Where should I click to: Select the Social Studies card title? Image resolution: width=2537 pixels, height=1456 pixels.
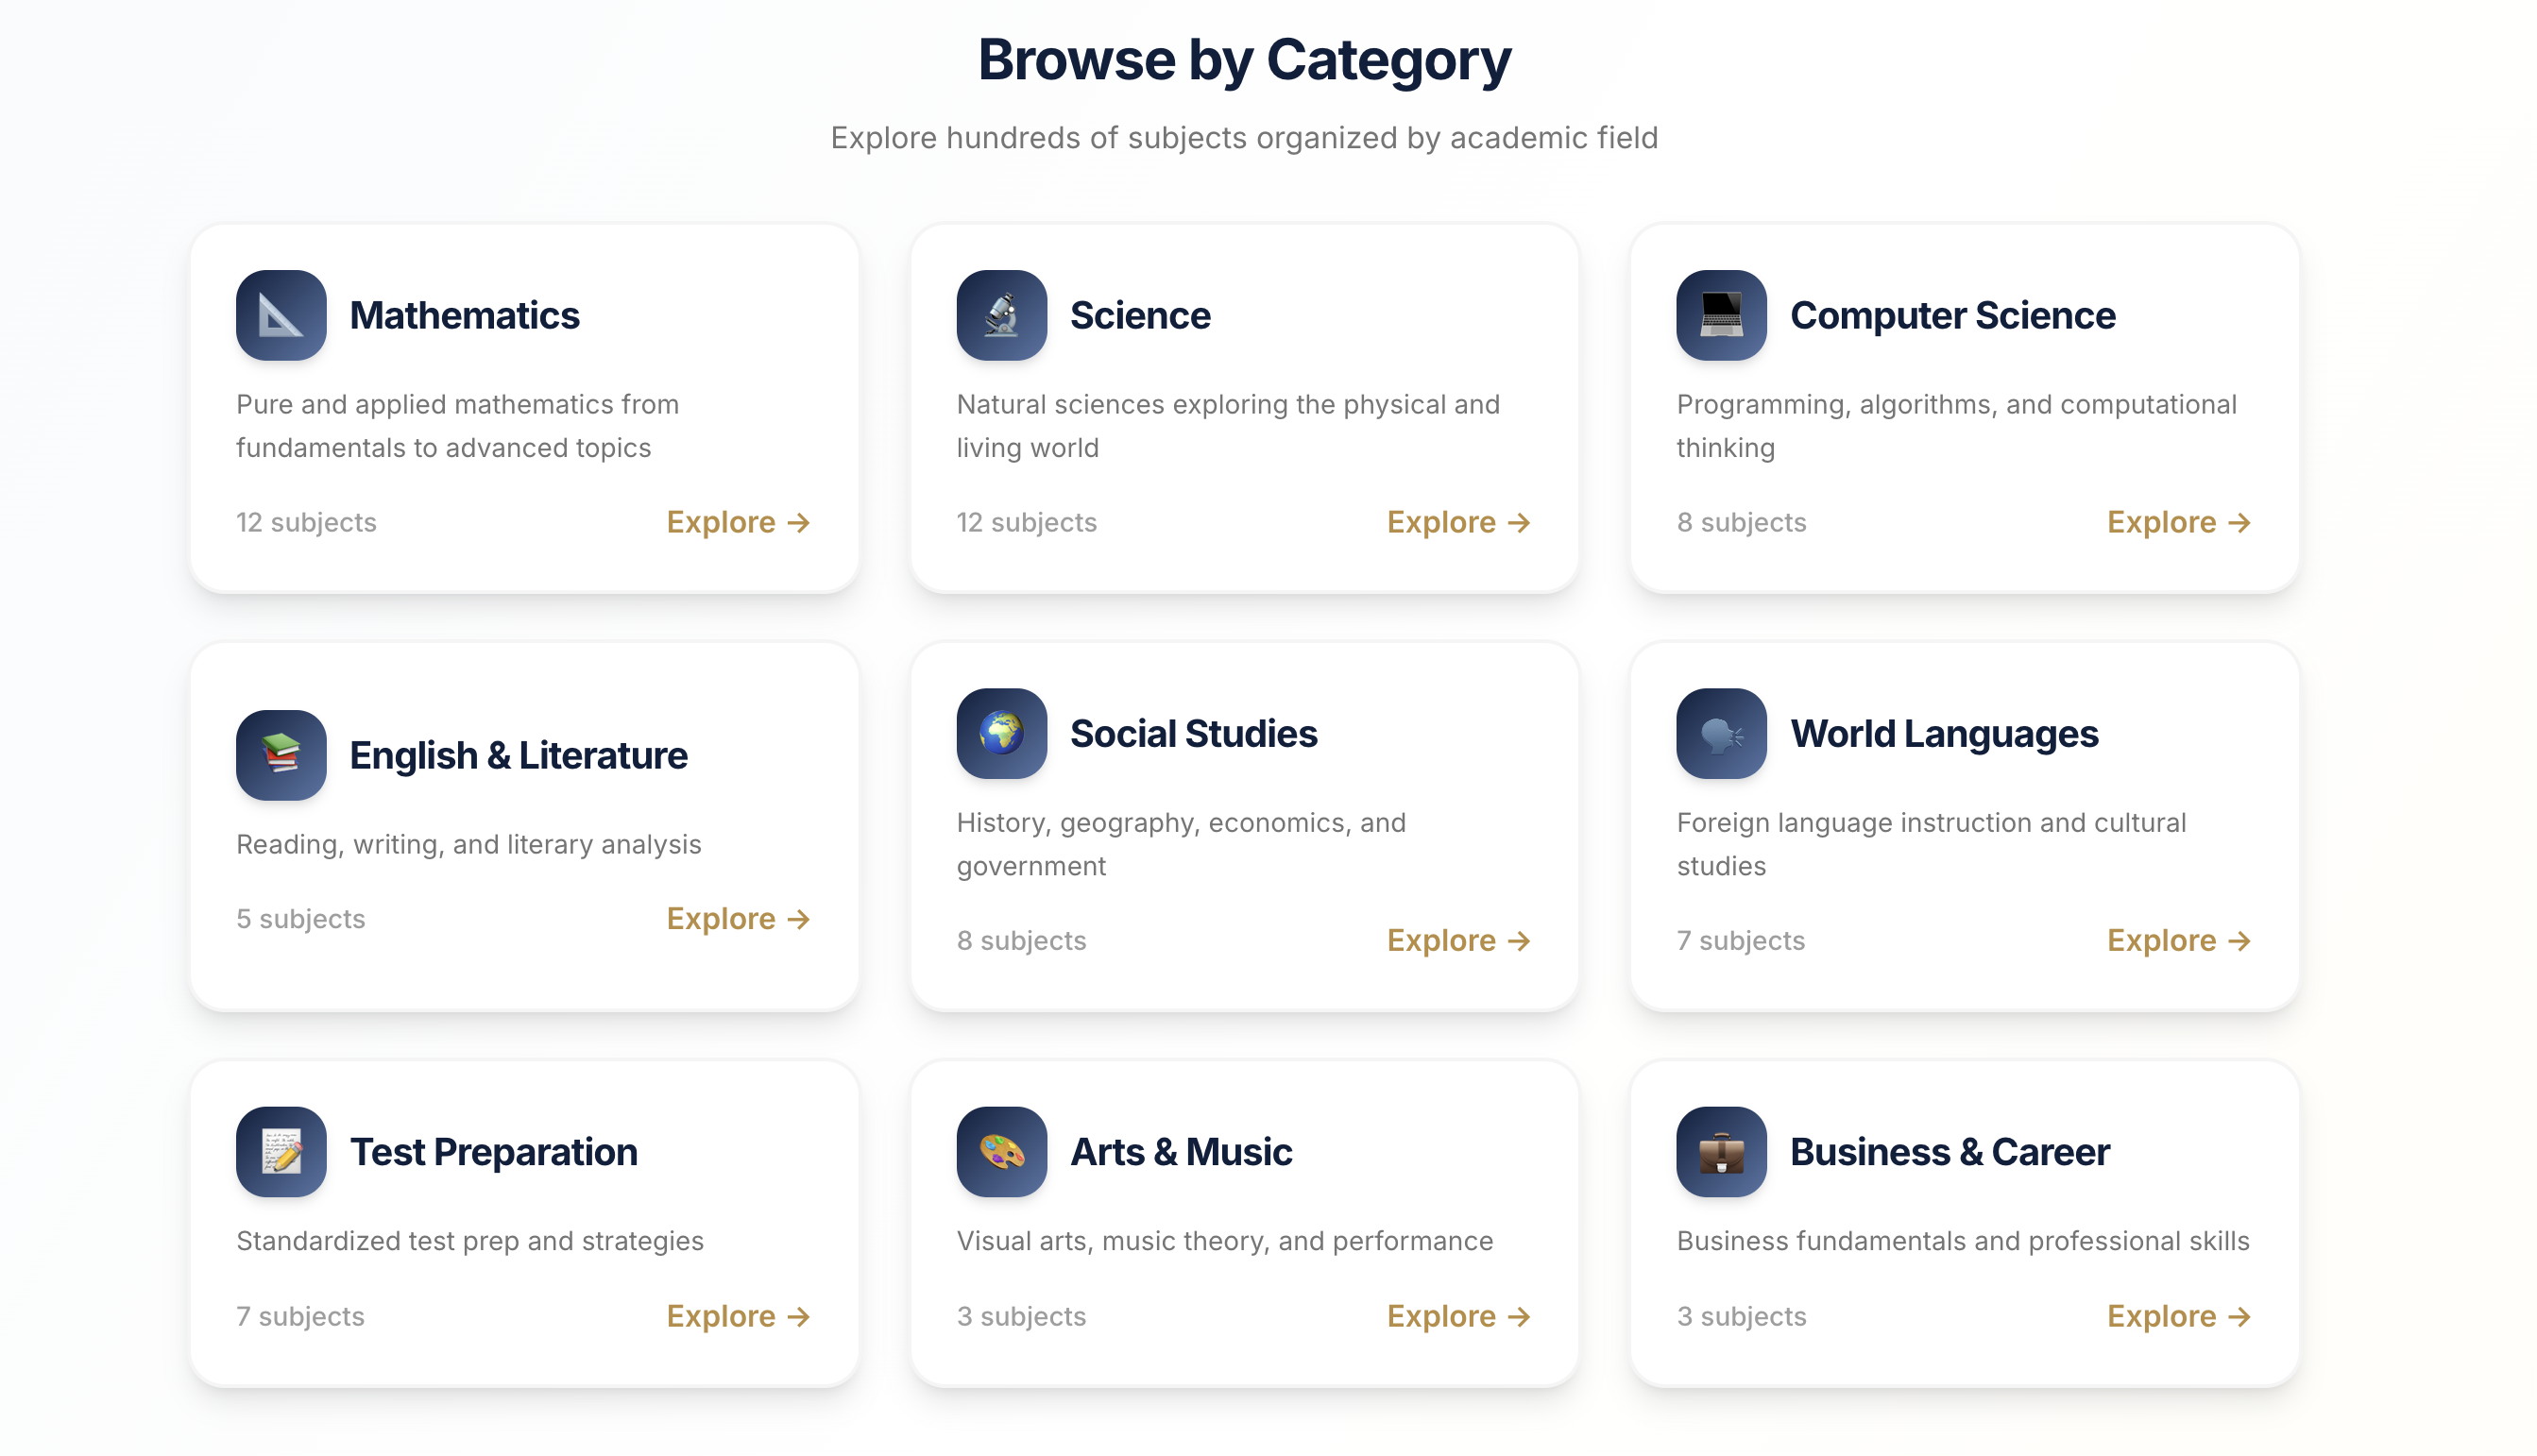1193,733
